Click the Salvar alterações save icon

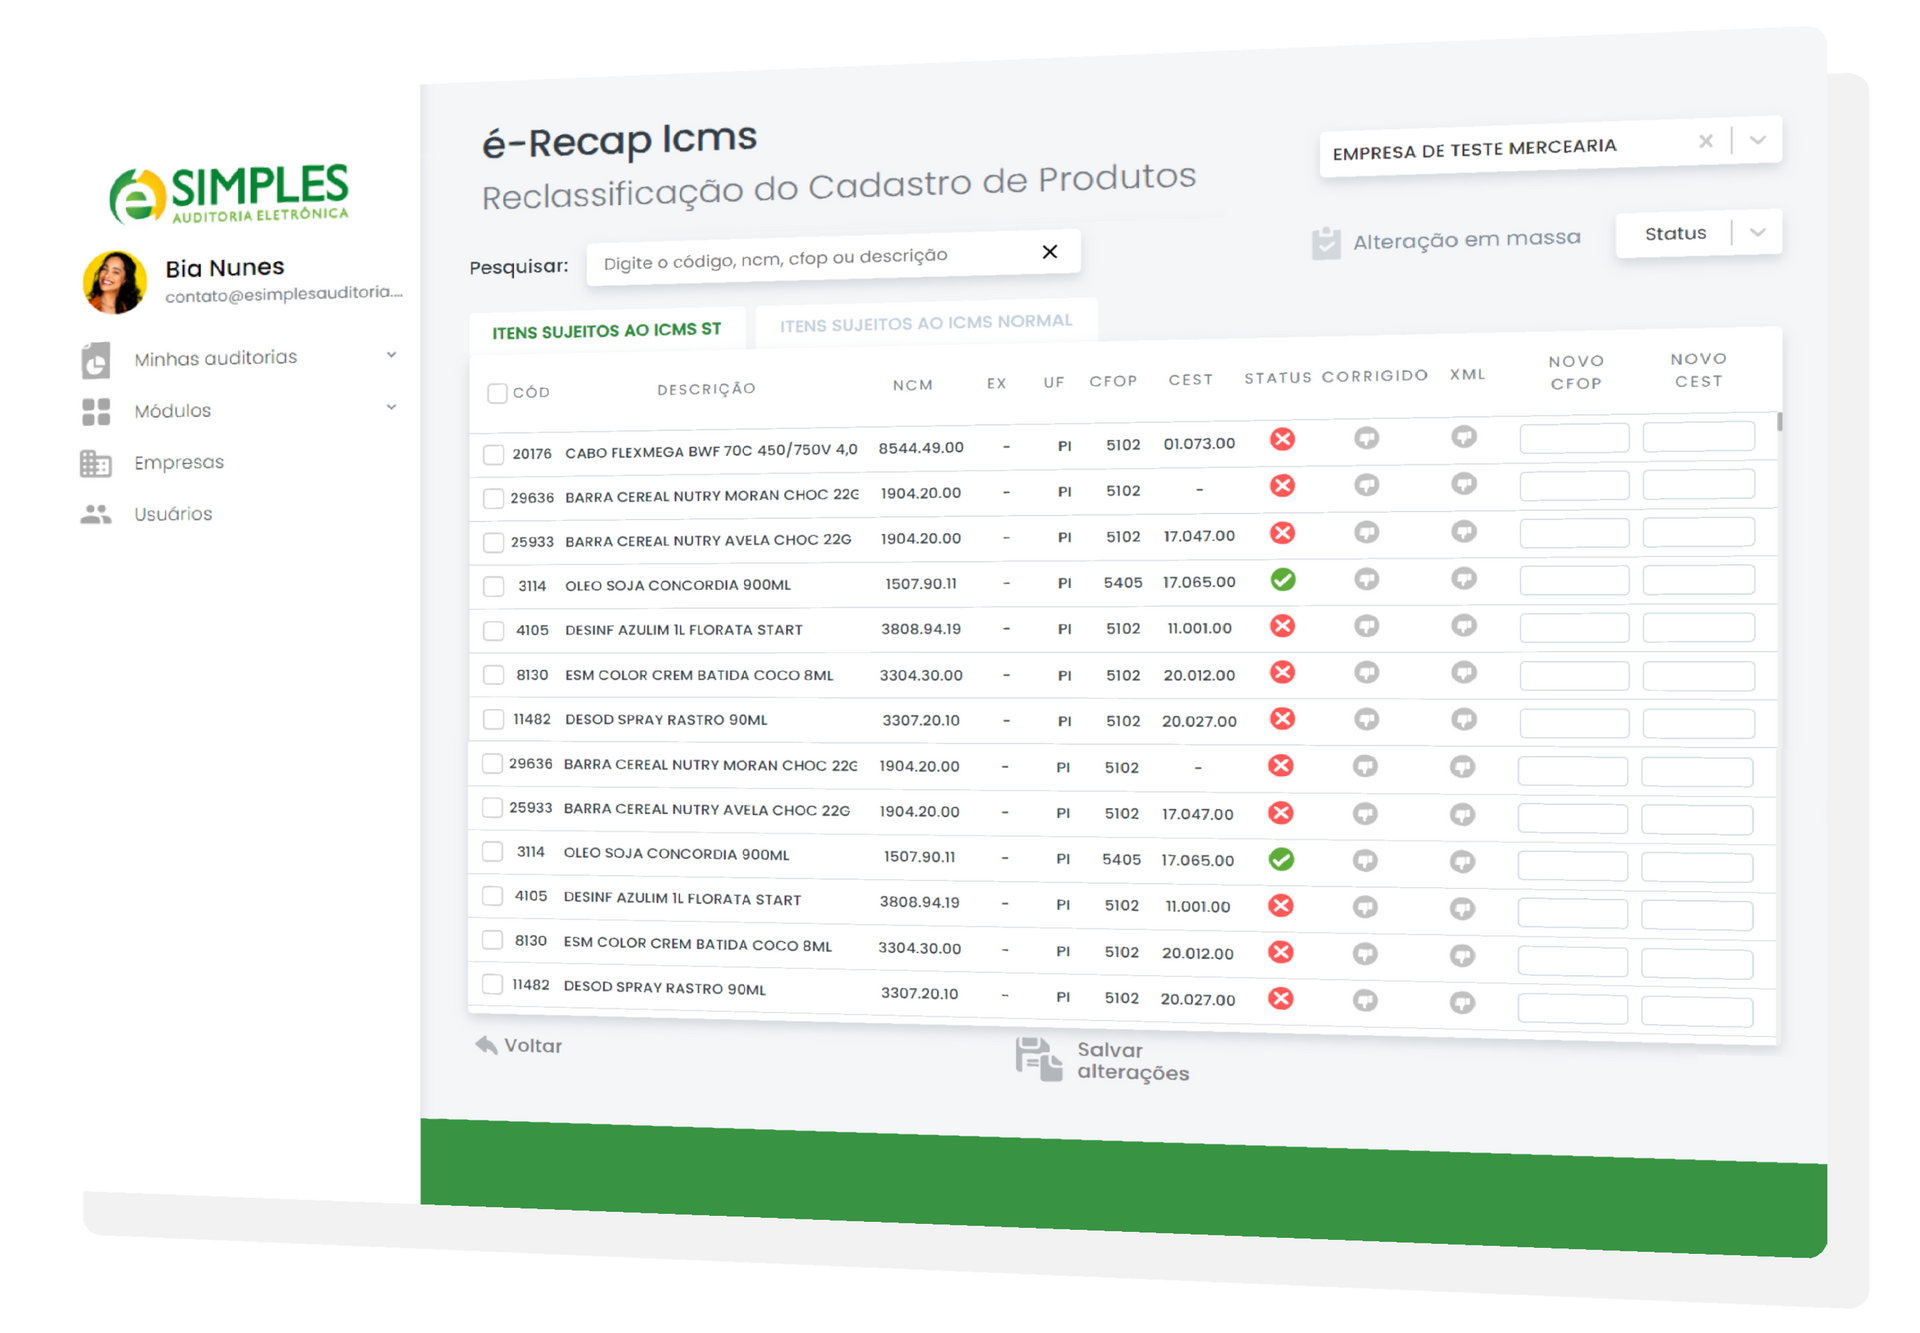tap(1039, 1059)
